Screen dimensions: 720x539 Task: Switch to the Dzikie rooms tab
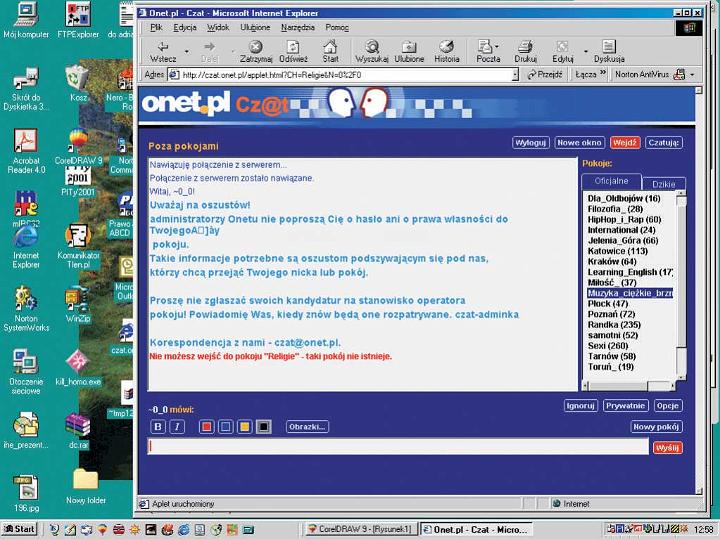(x=664, y=184)
